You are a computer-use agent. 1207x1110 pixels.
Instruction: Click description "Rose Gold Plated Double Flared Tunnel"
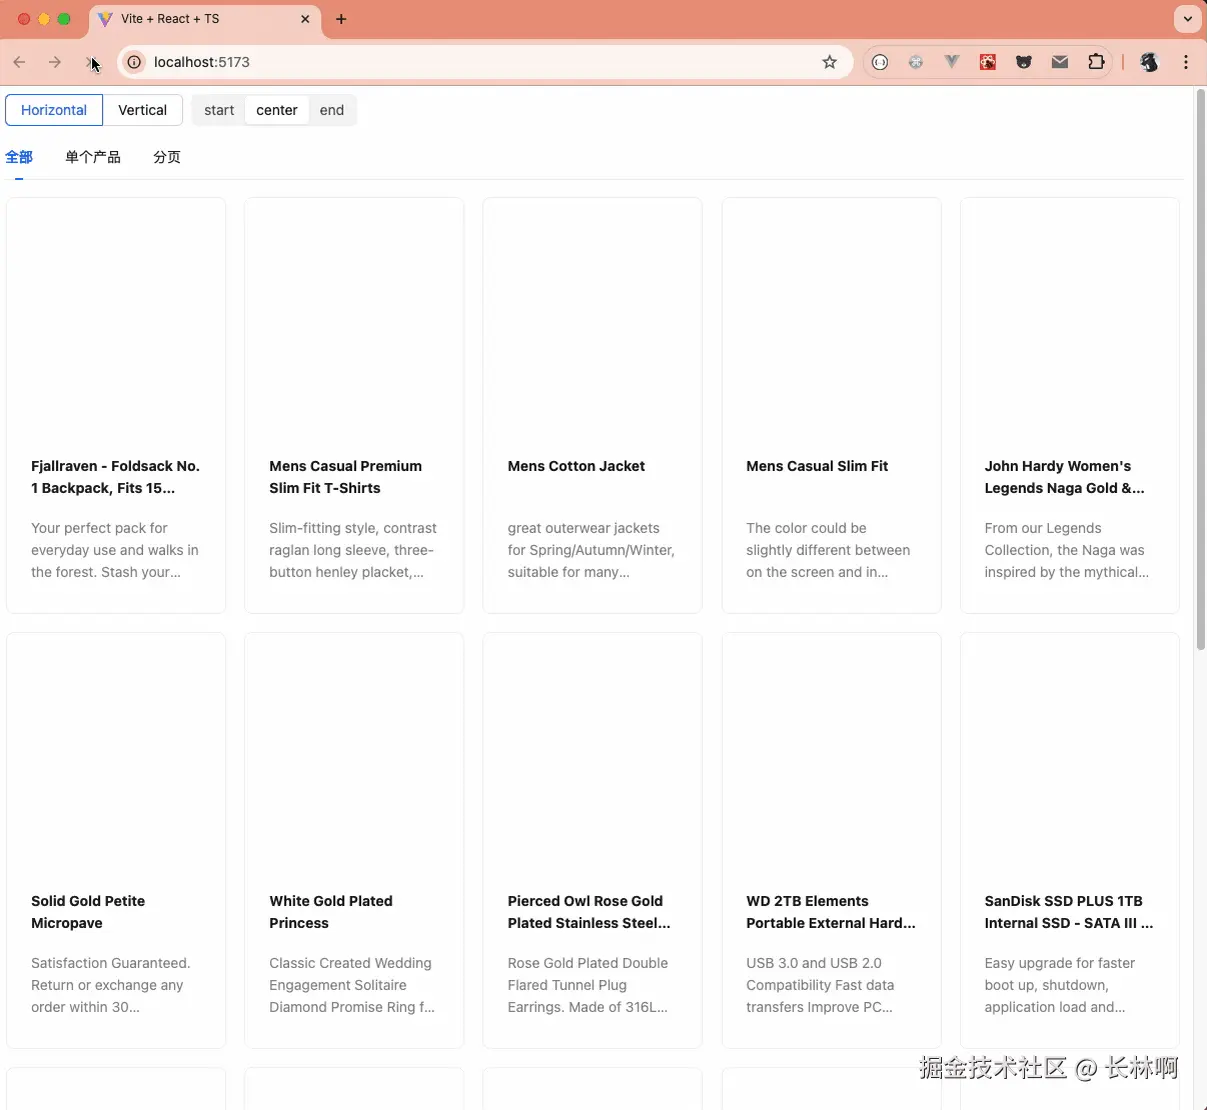click(x=588, y=985)
